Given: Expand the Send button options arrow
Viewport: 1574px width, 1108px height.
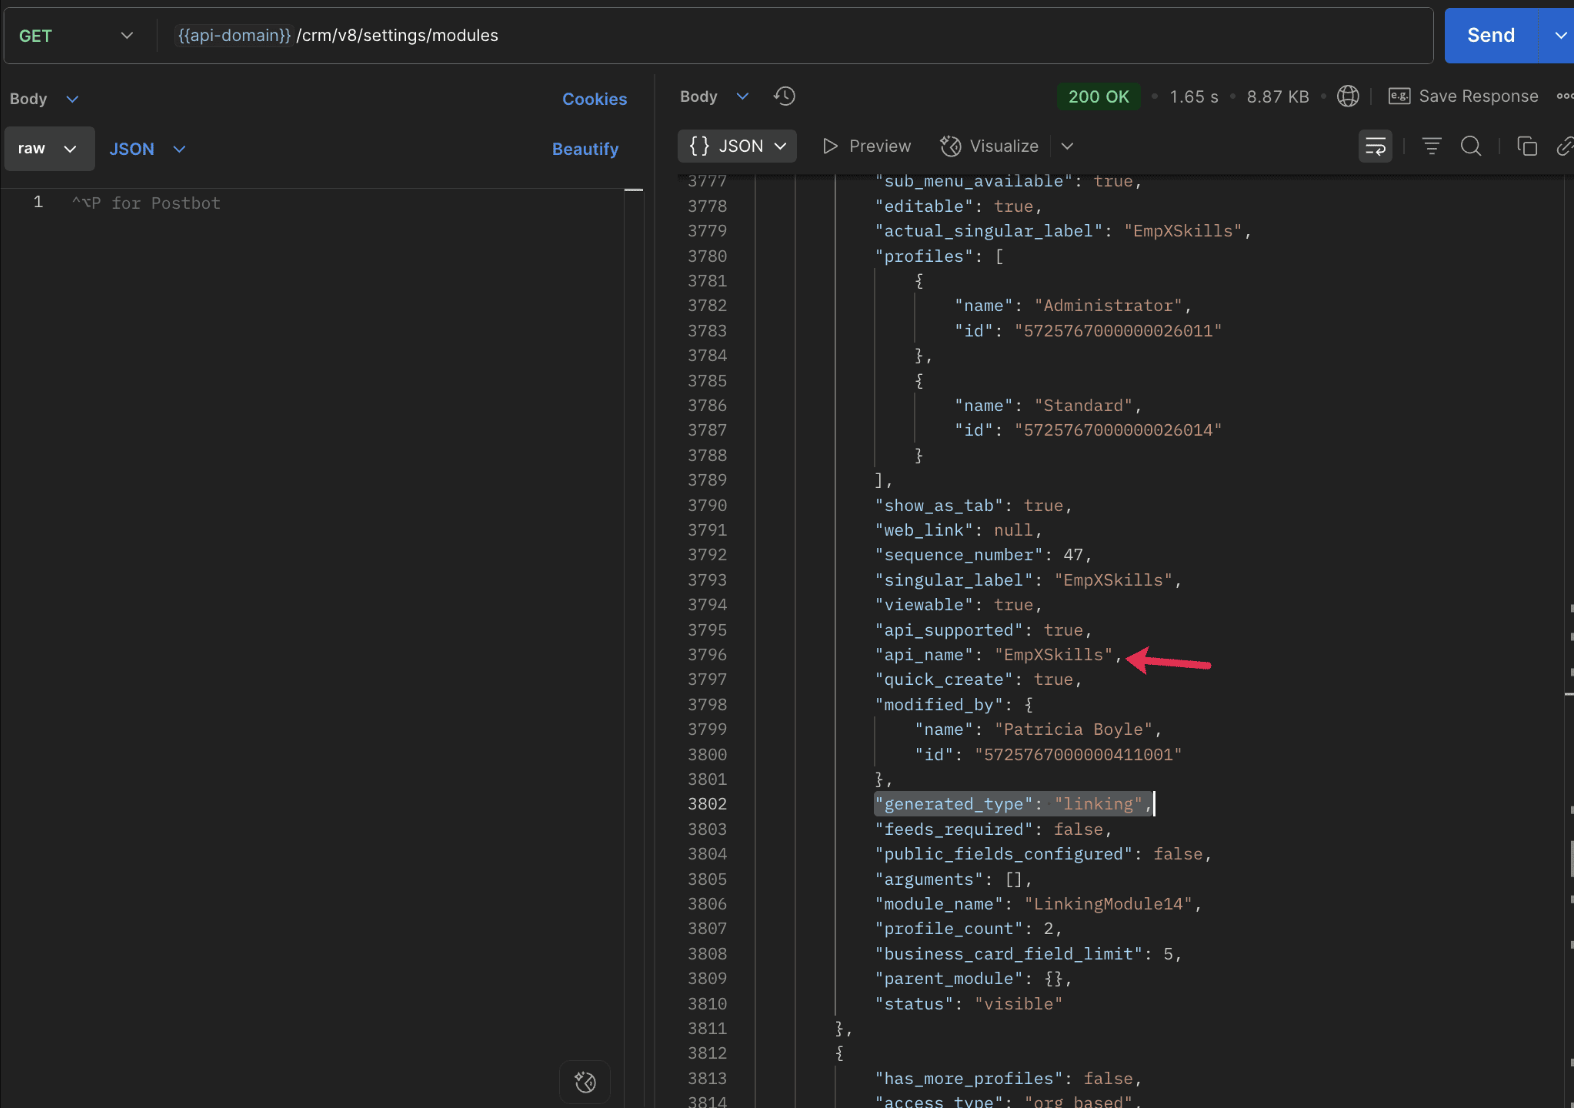Looking at the screenshot, I should 1559,36.
